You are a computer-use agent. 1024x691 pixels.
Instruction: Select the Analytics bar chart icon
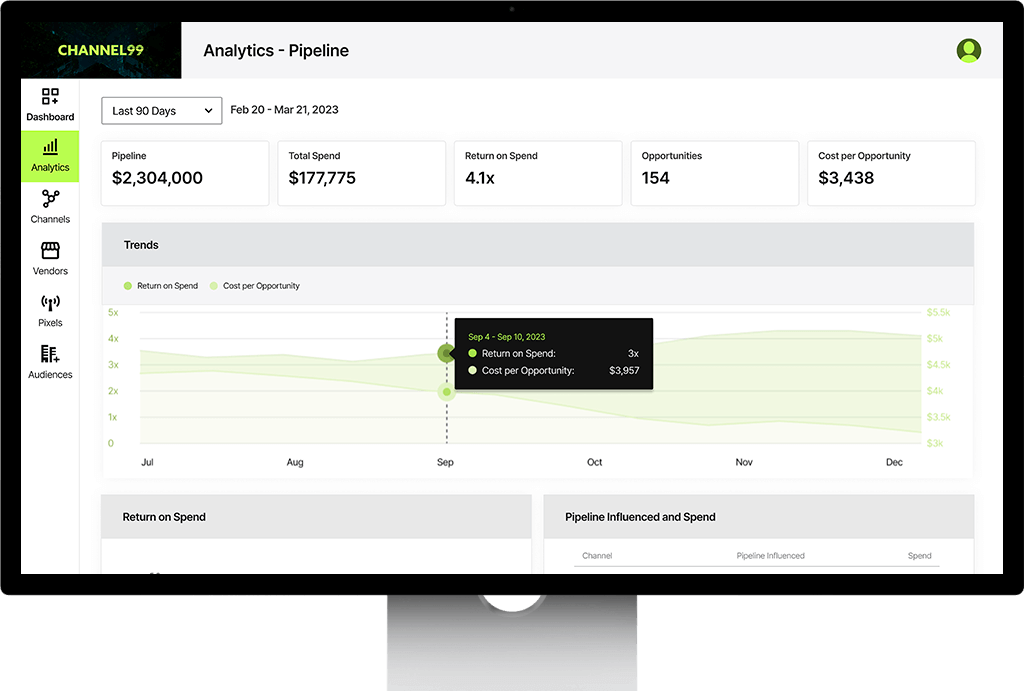pos(50,147)
